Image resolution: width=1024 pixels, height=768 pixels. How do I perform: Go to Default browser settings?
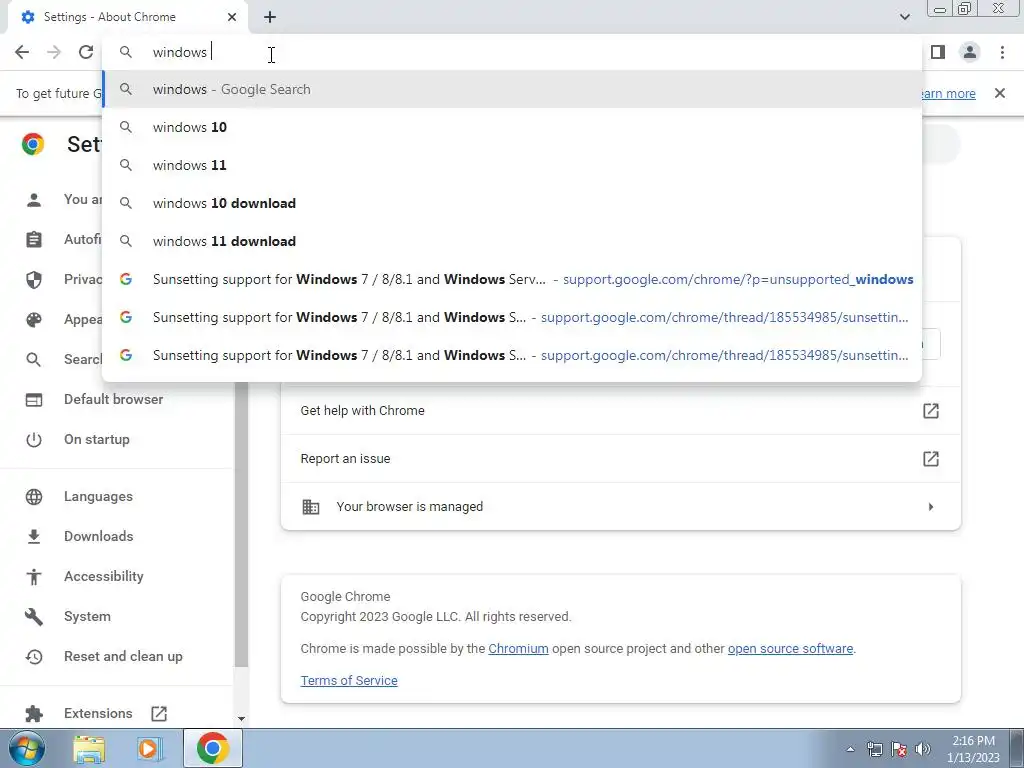[x=113, y=400]
